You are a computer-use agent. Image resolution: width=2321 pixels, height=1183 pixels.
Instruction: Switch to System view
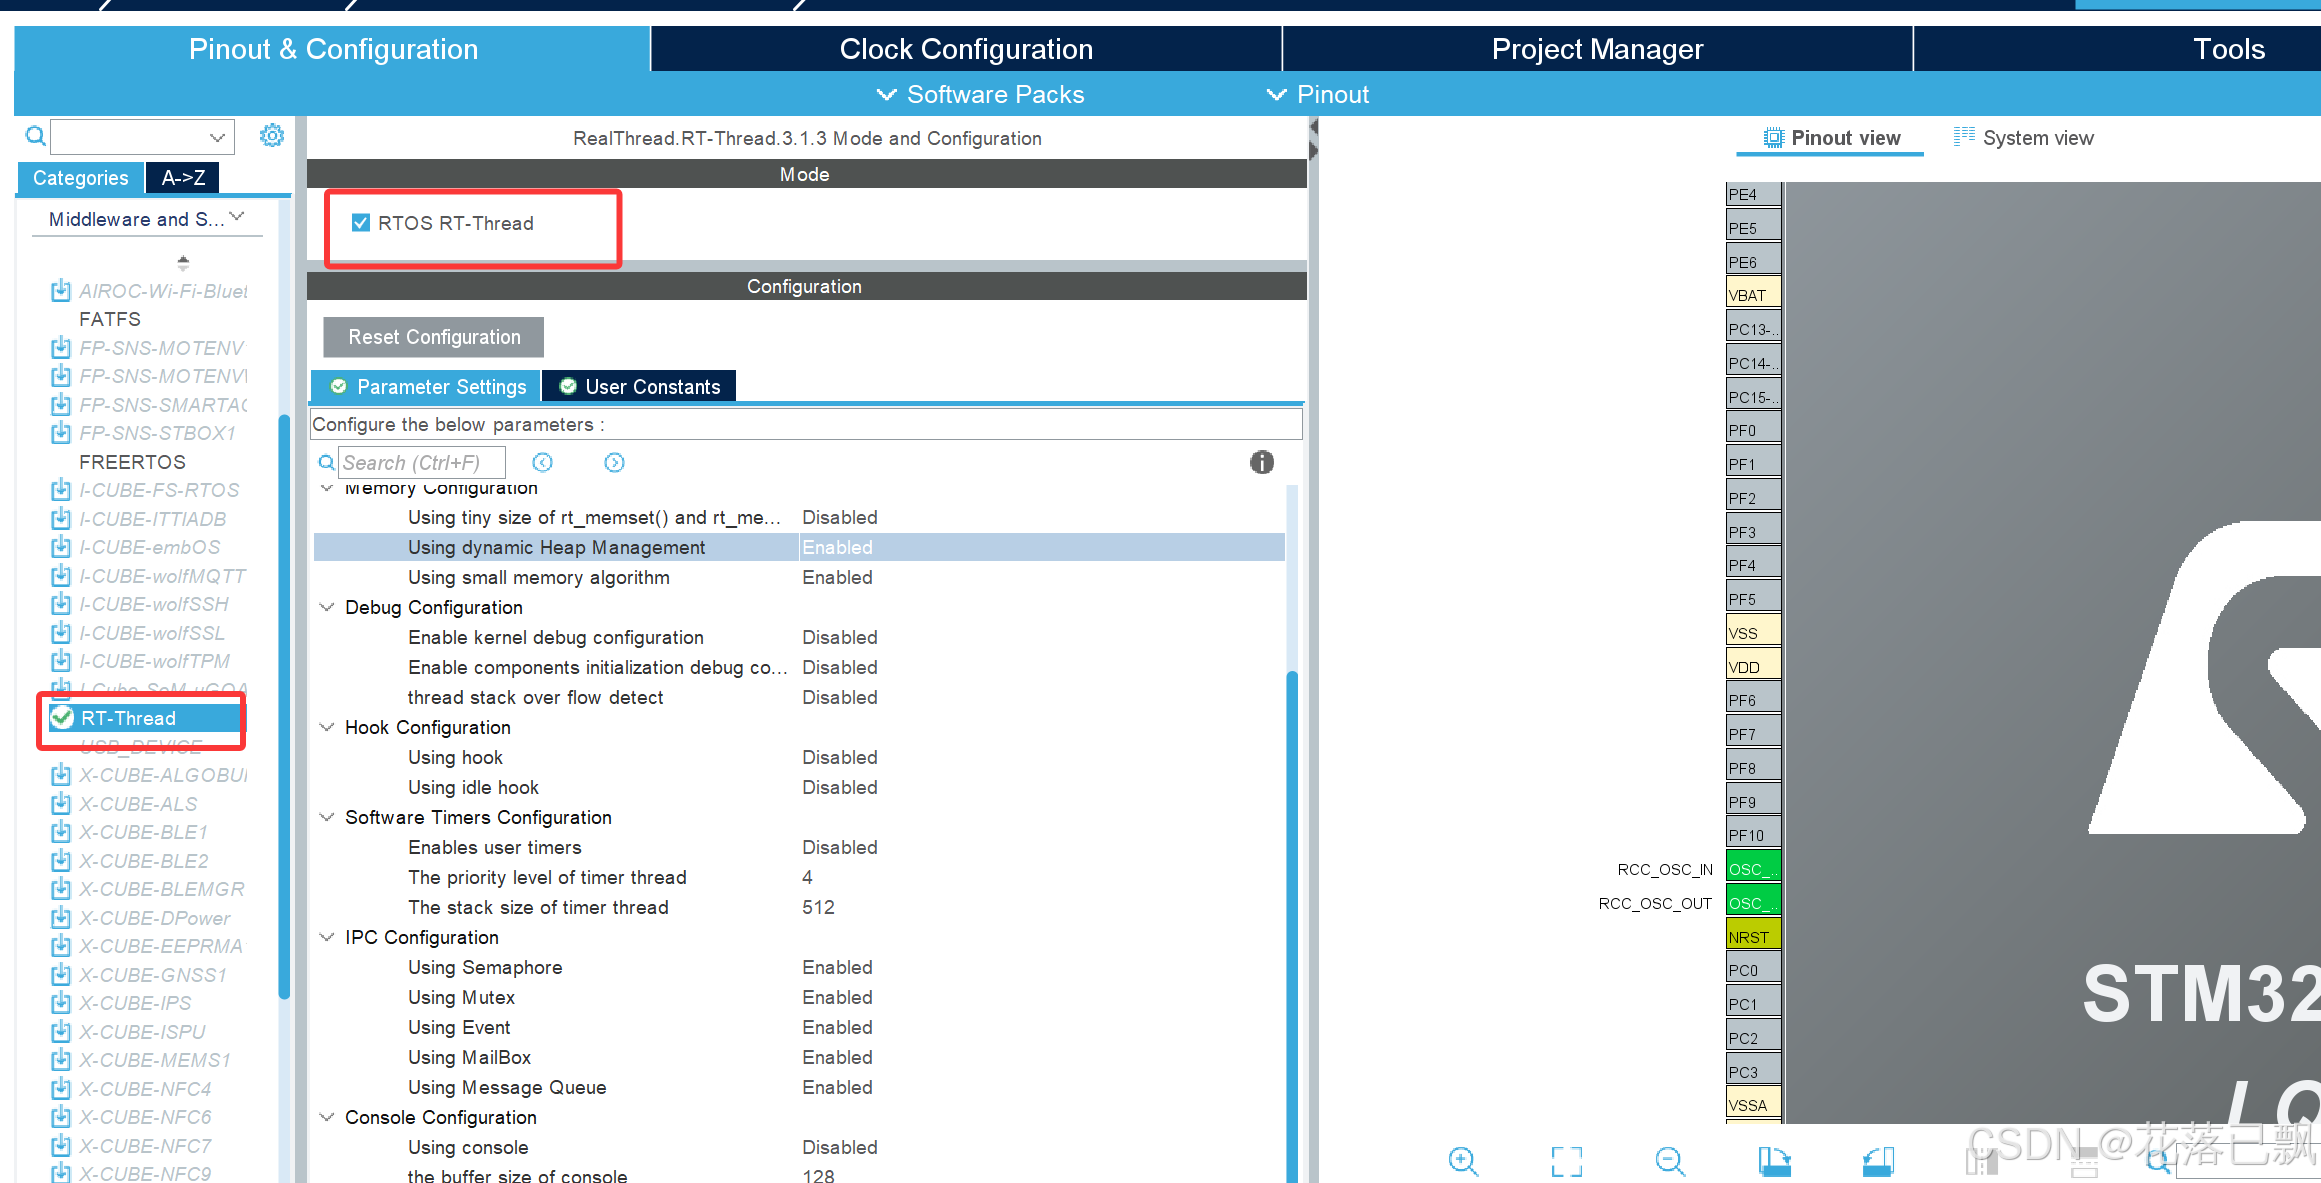click(2023, 138)
